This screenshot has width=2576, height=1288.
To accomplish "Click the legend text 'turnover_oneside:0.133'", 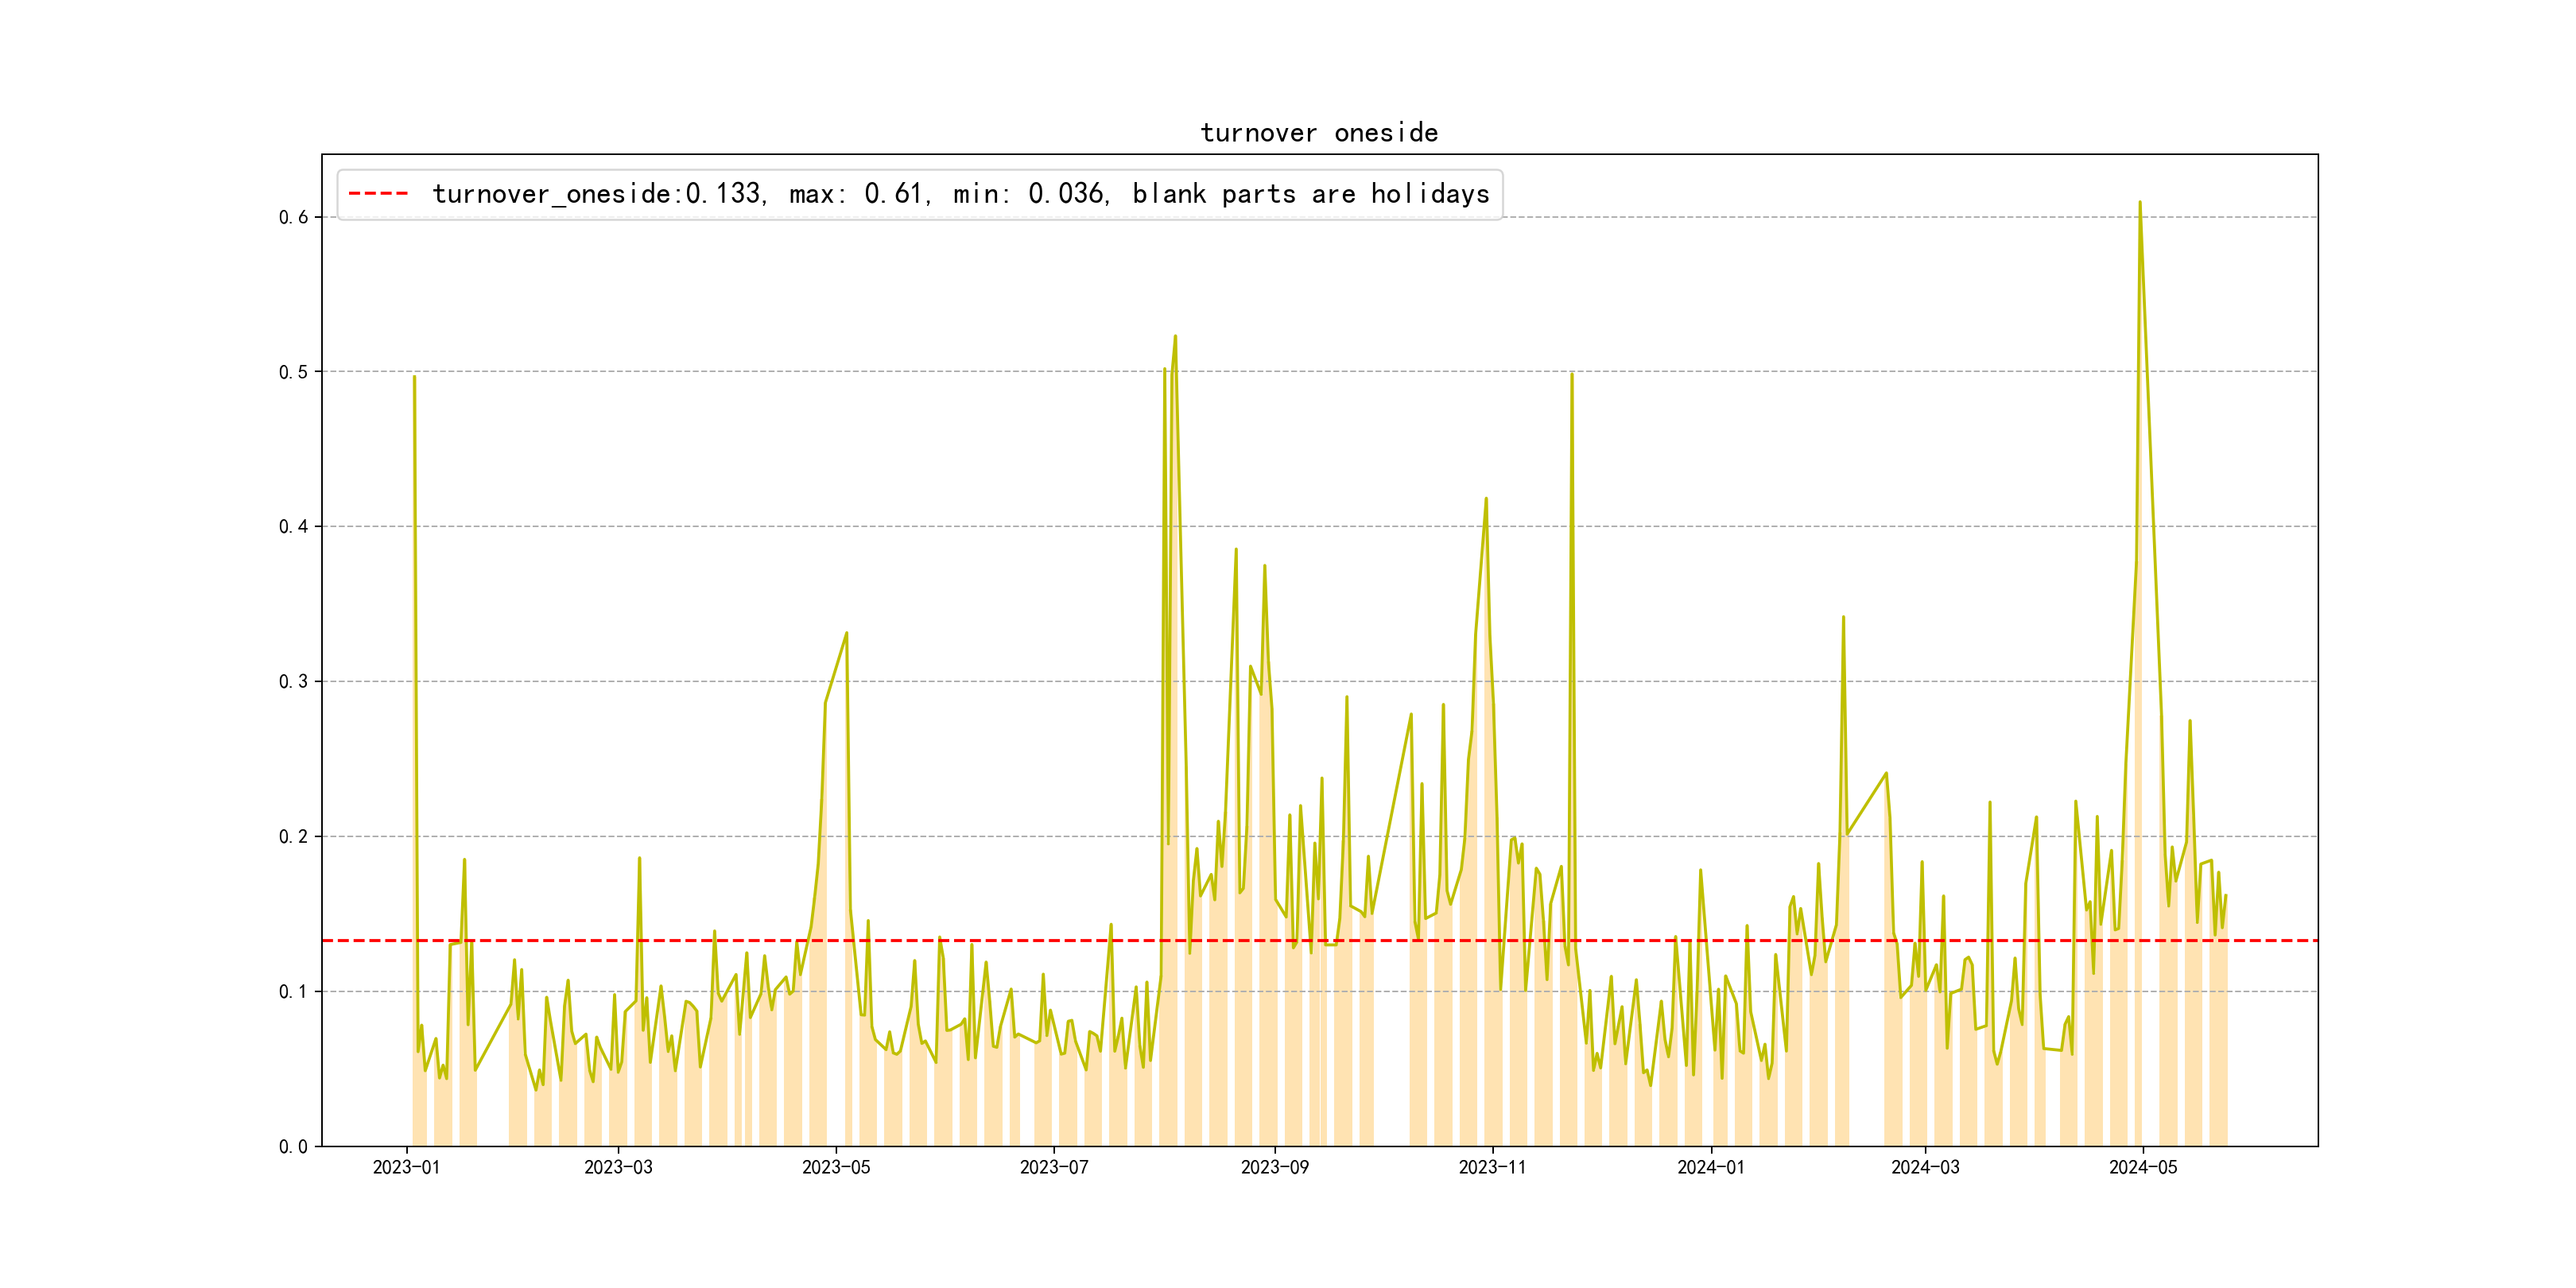I will (598, 194).
